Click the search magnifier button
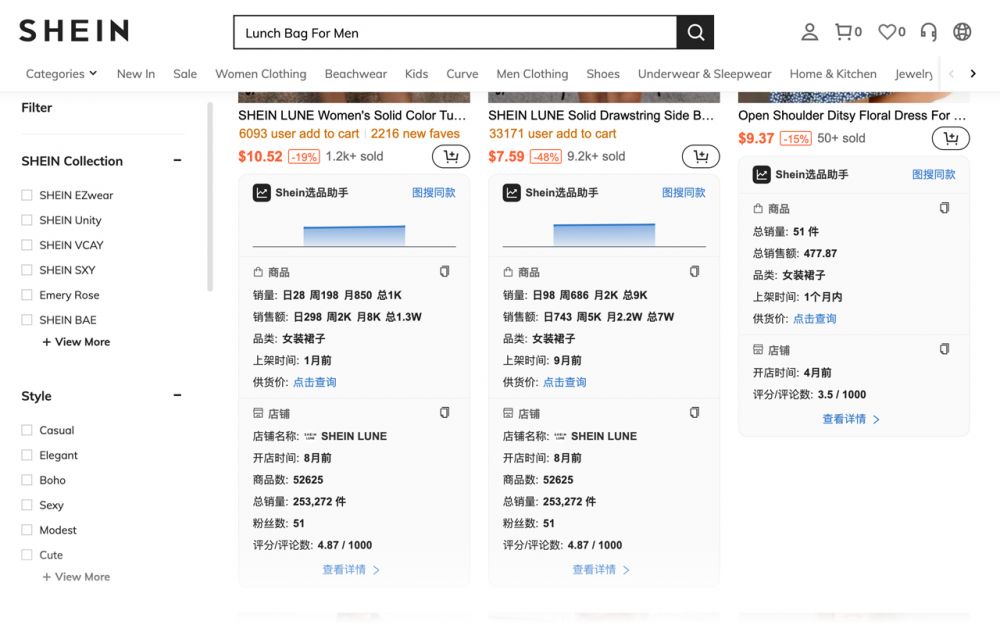Screen dimensions: 1000x625 [695, 33]
